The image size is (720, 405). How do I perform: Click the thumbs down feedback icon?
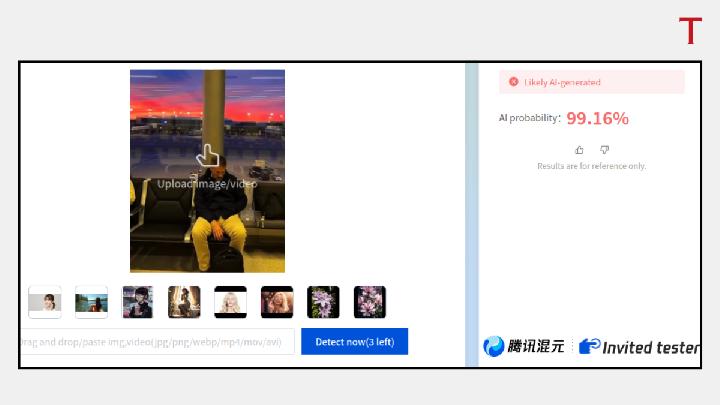pyautogui.click(x=604, y=150)
